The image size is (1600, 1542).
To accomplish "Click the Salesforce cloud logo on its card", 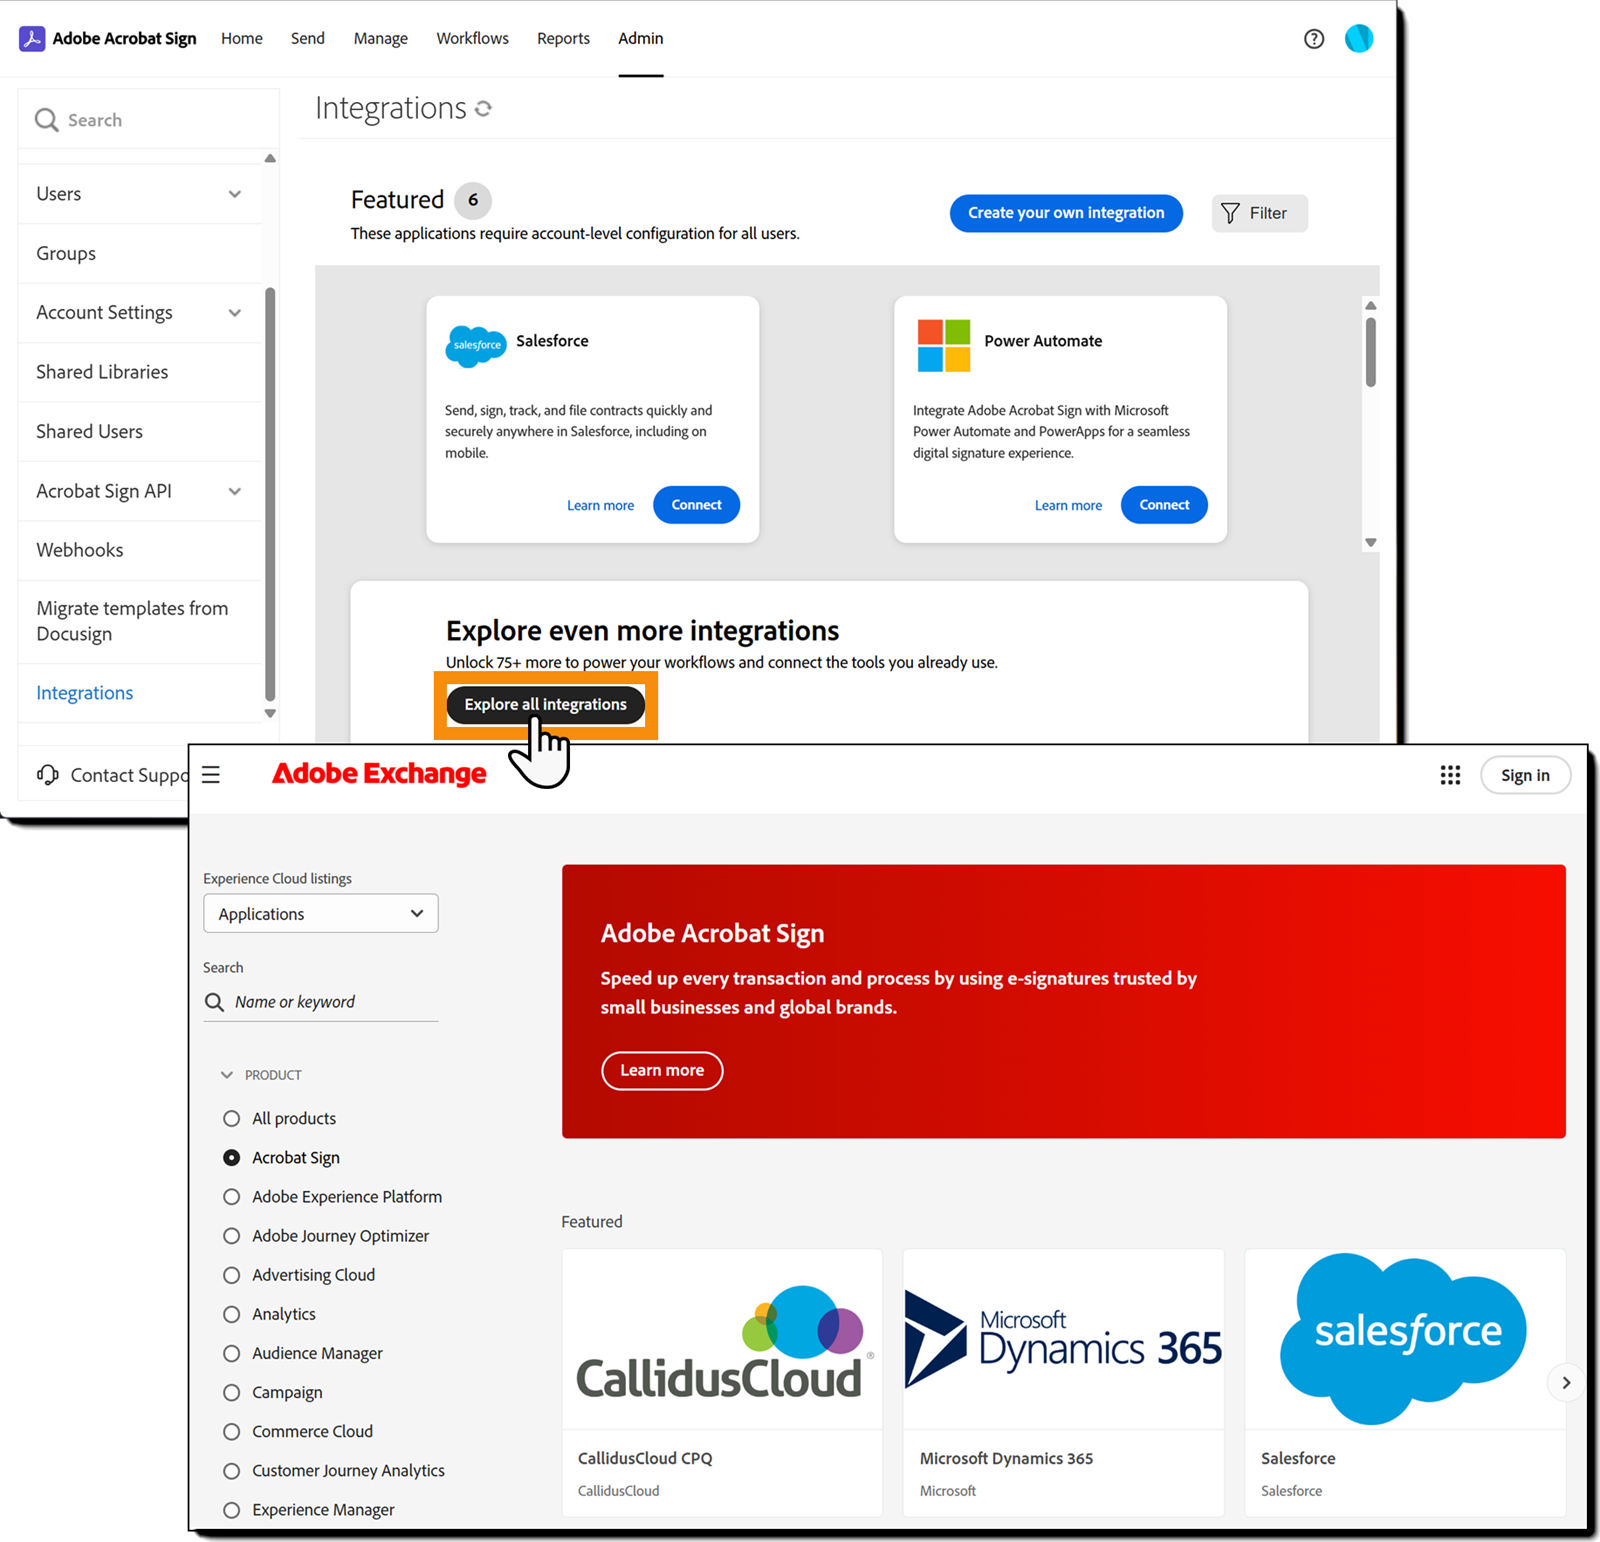I will pyautogui.click(x=475, y=346).
